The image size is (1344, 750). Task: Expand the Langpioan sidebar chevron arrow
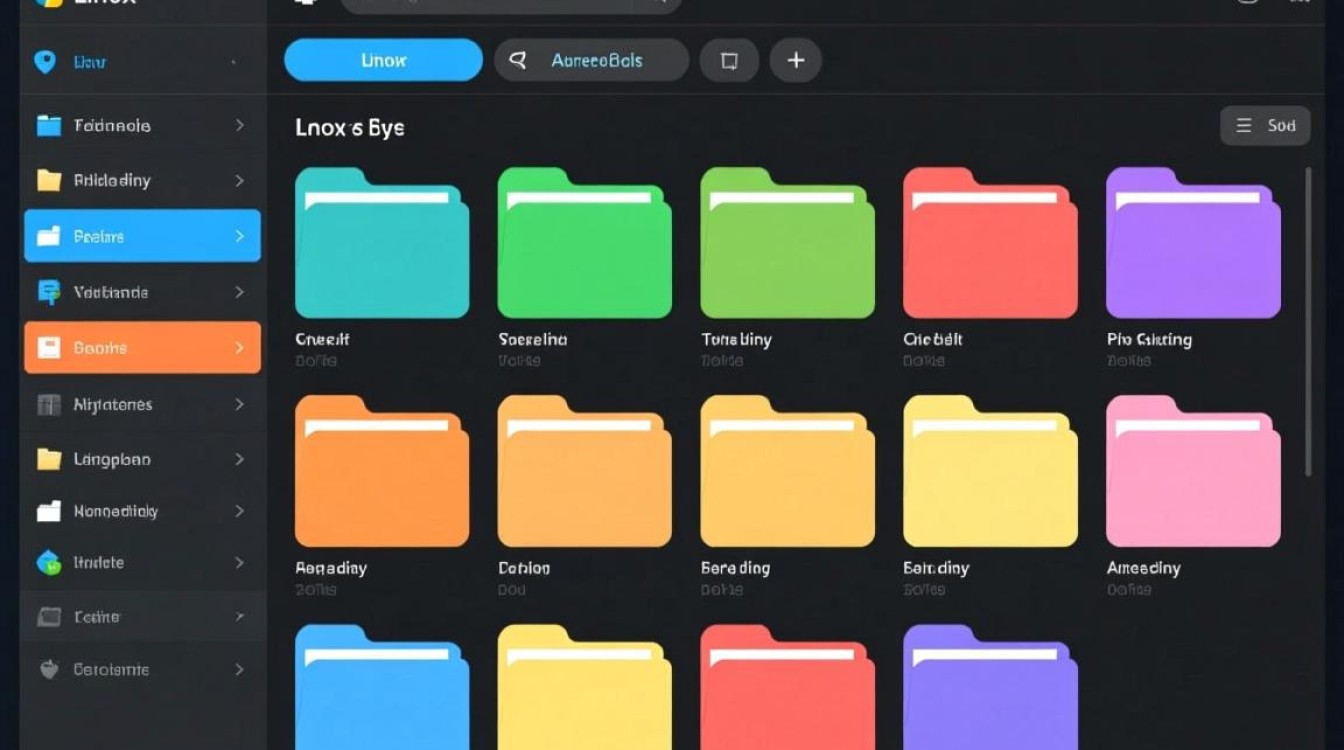239,459
